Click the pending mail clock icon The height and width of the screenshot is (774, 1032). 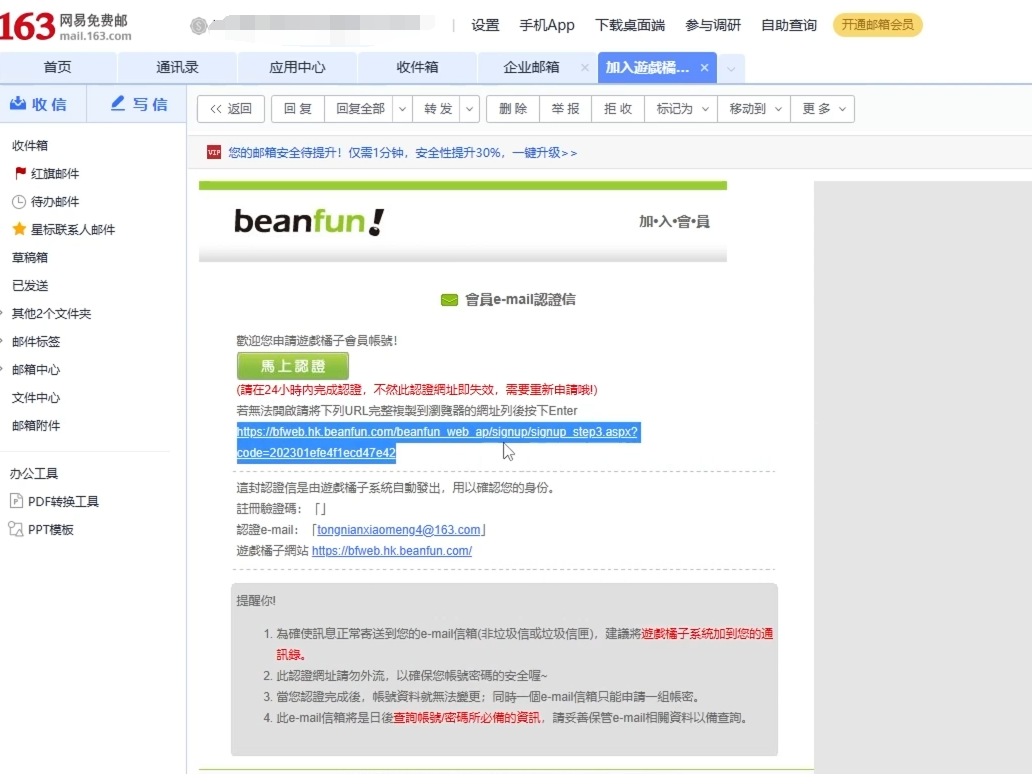19,201
